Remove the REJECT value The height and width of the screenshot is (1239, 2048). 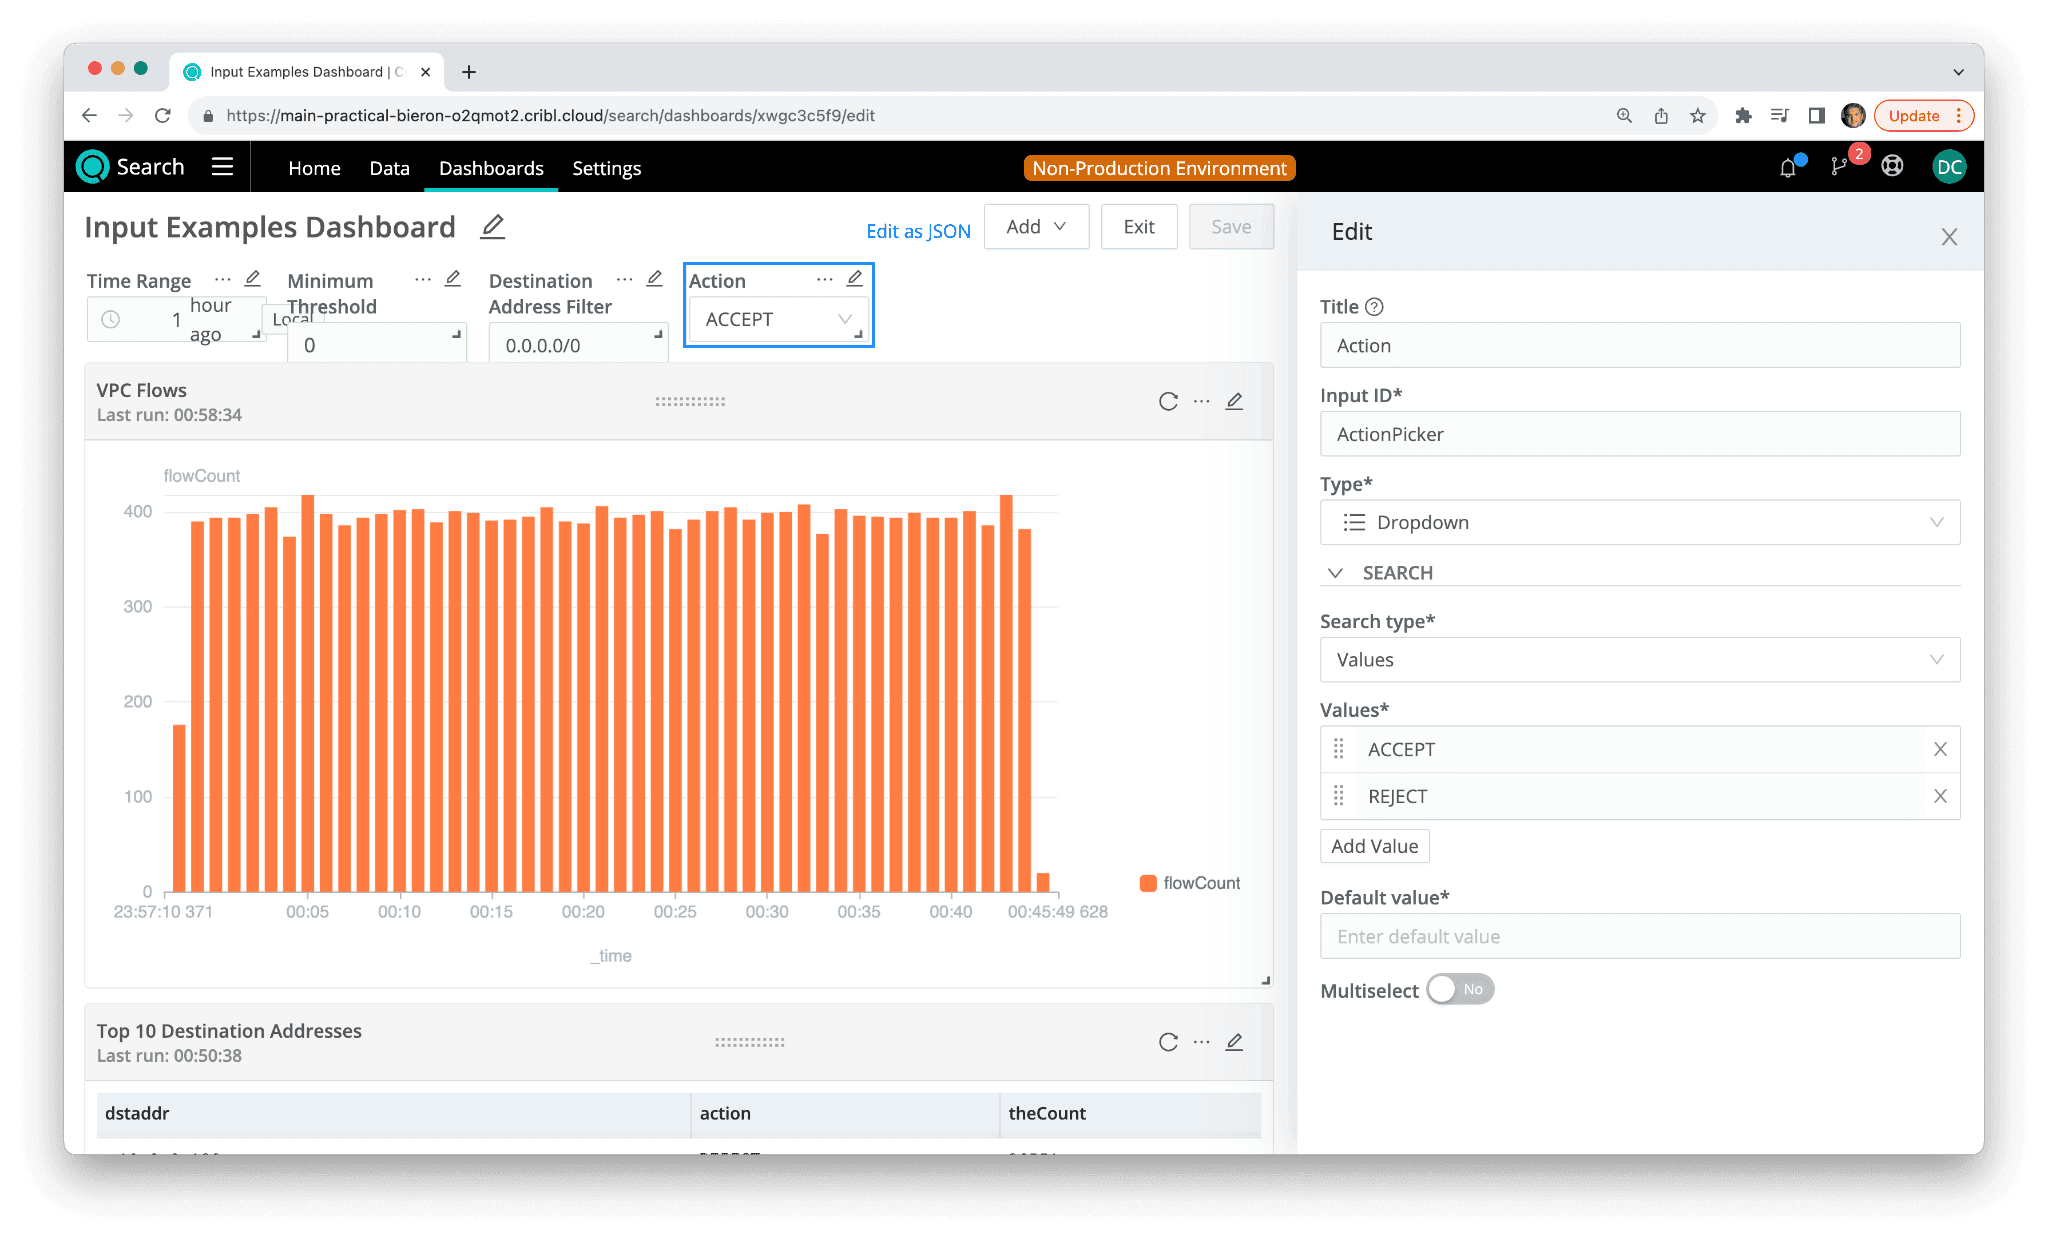1940,796
